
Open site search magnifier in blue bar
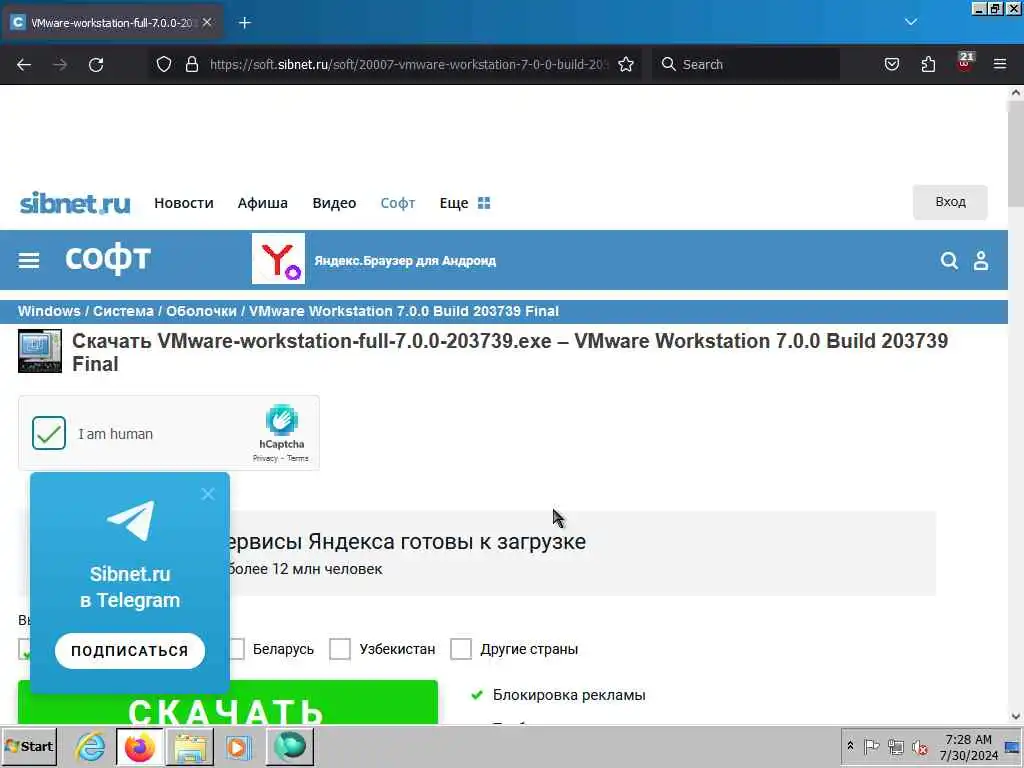pyautogui.click(x=949, y=261)
